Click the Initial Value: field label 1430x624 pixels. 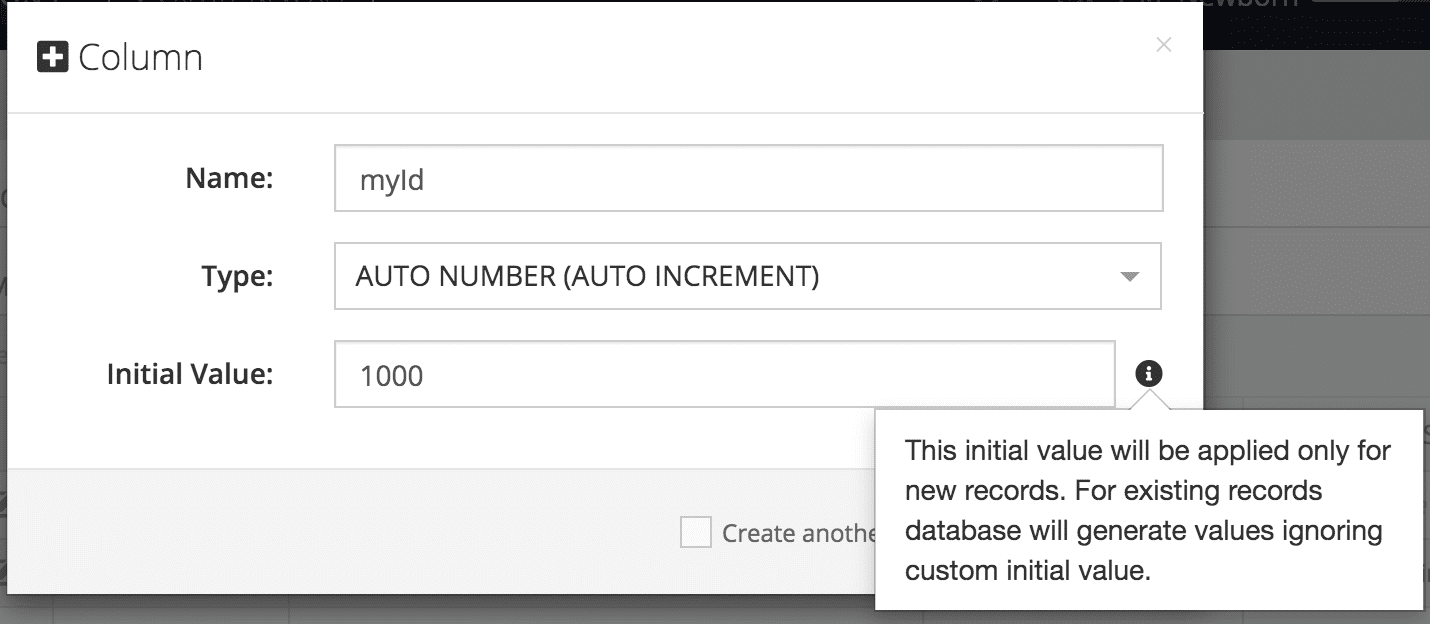click(x=190, y=374)
